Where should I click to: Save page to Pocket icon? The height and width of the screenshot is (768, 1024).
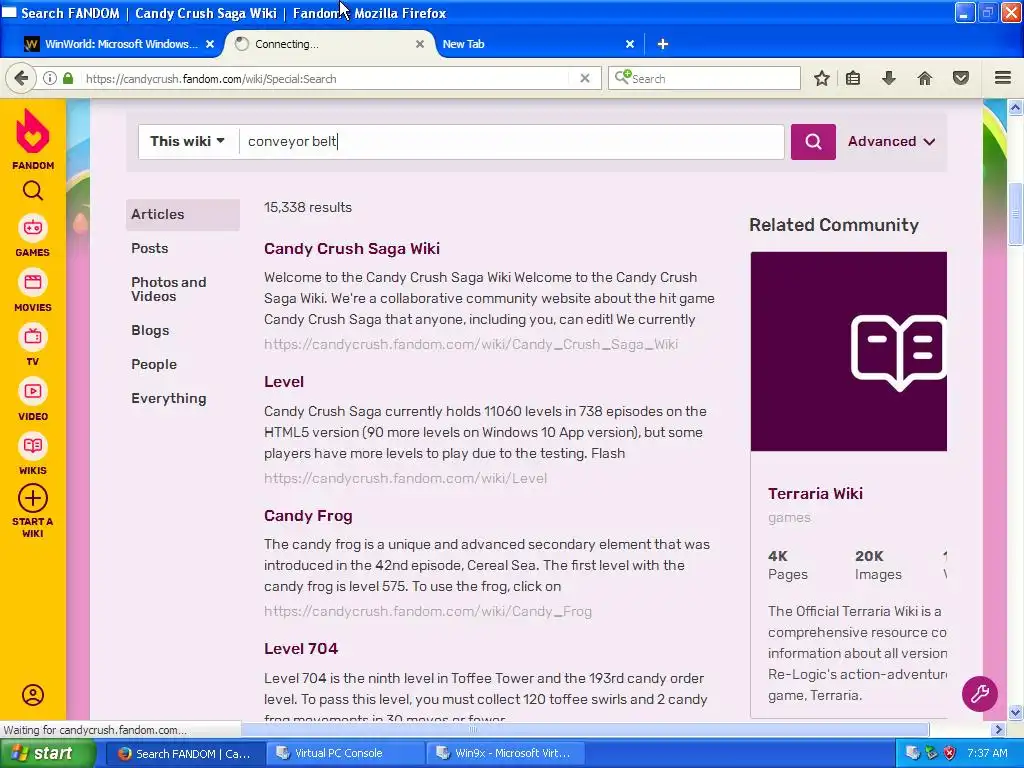(x=961, y=78)
